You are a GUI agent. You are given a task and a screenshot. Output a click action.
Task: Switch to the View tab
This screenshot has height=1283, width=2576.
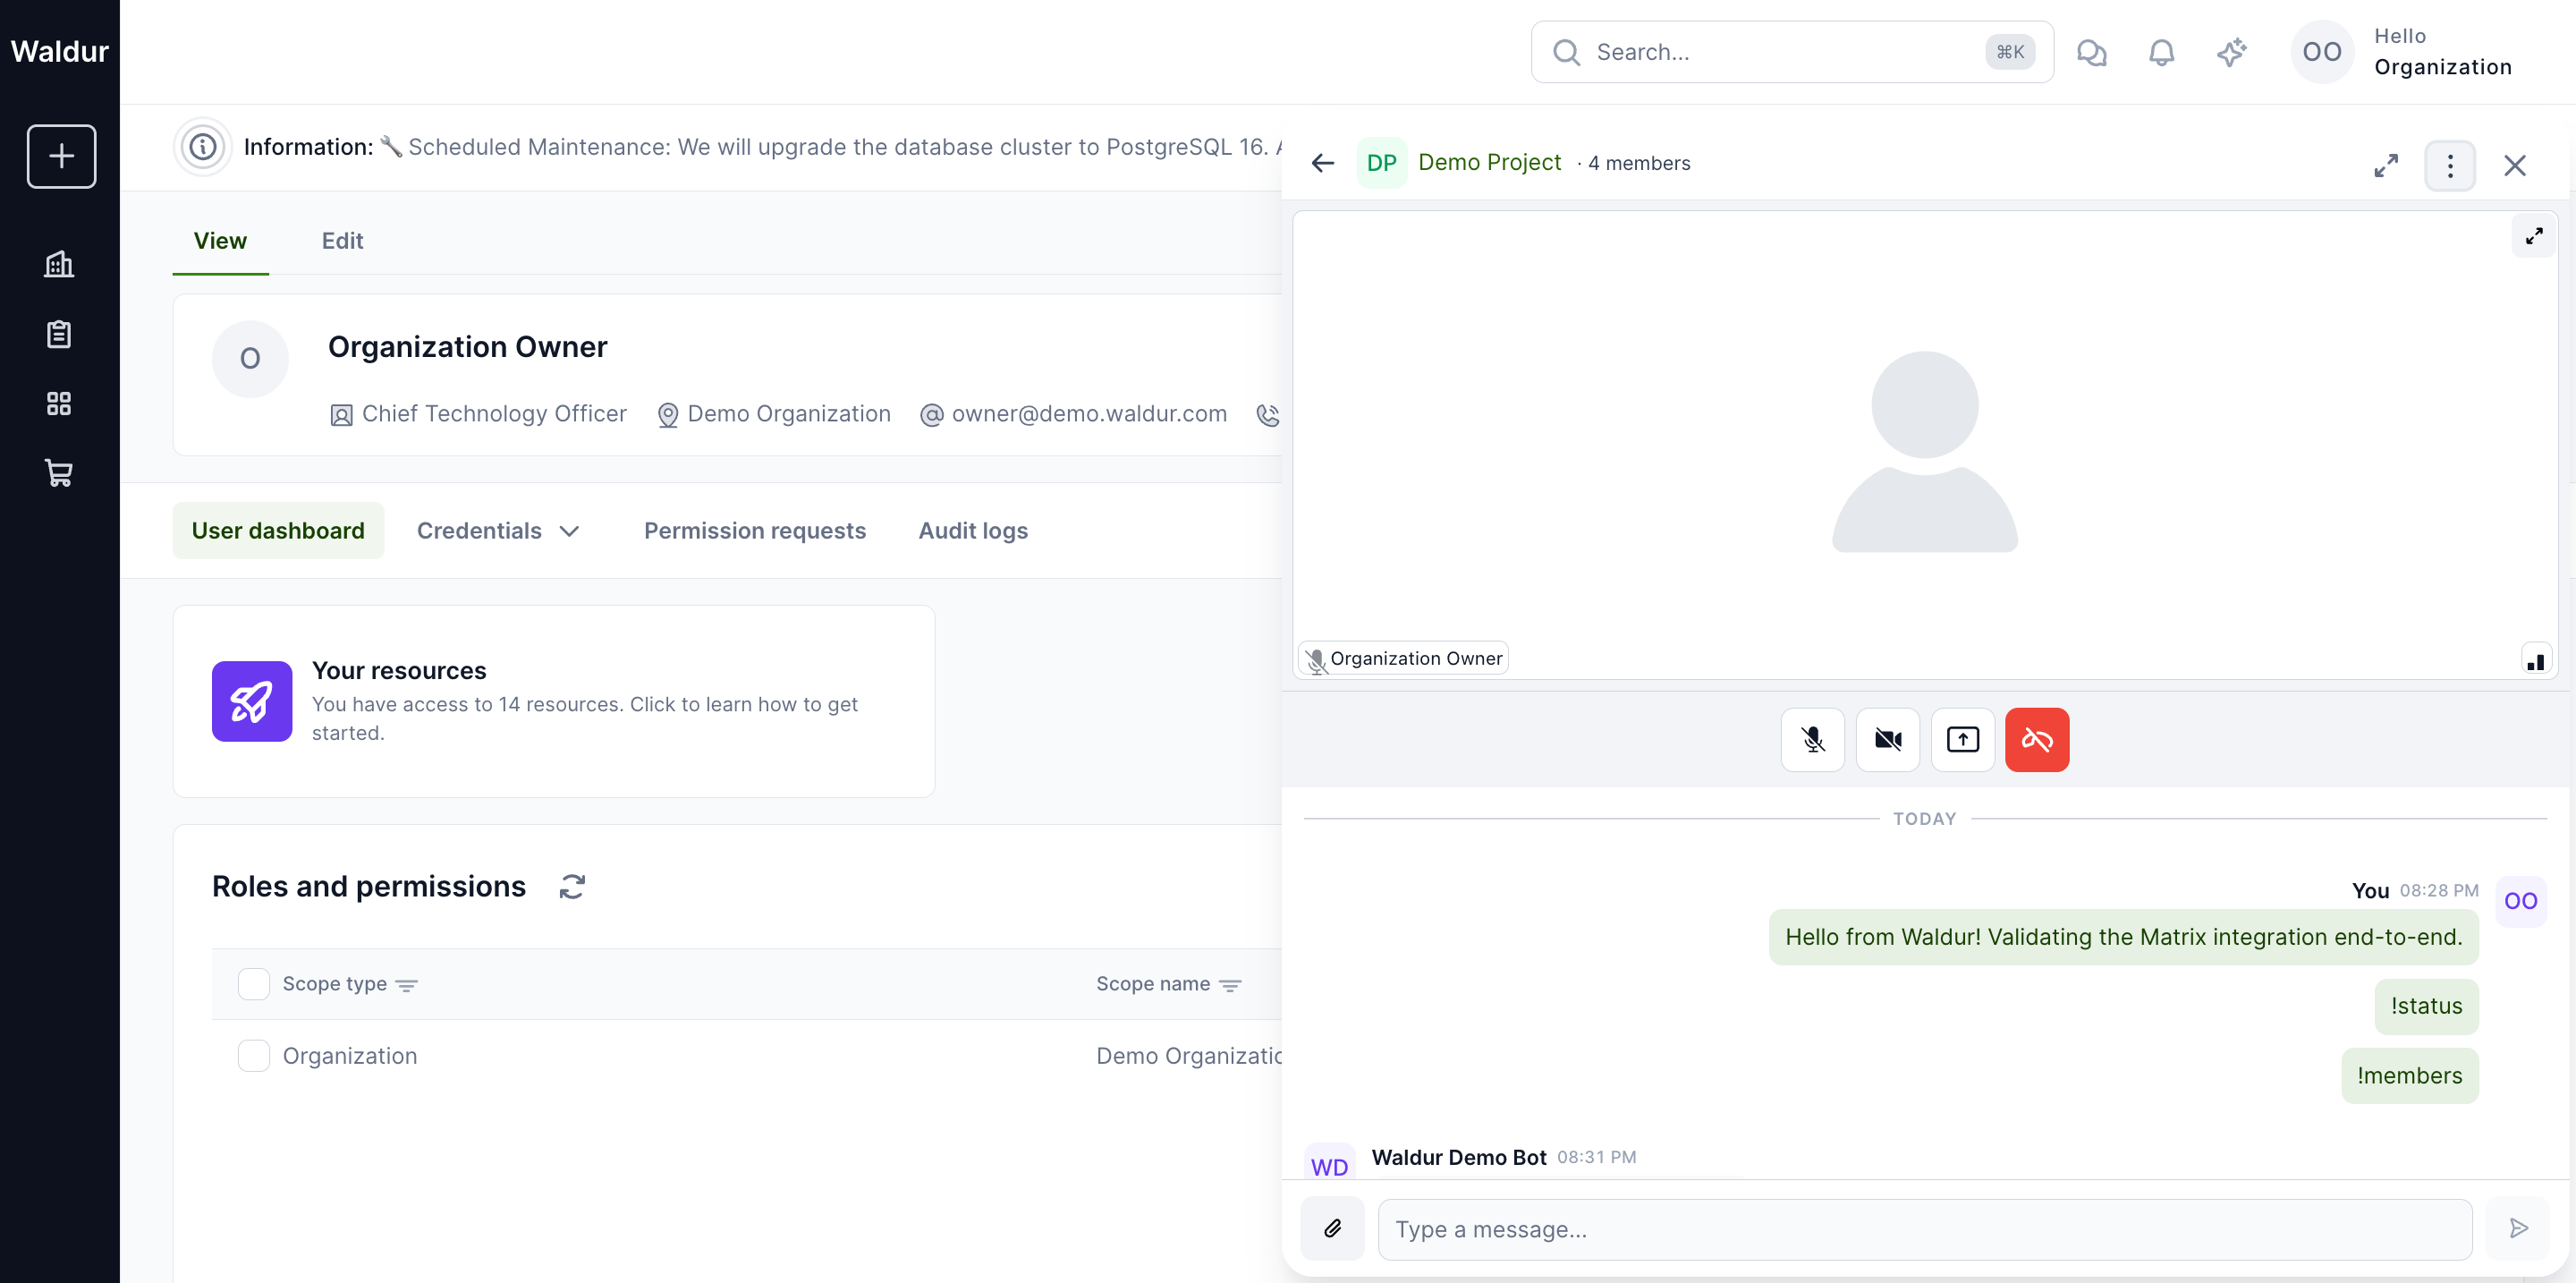click(220, 241)
